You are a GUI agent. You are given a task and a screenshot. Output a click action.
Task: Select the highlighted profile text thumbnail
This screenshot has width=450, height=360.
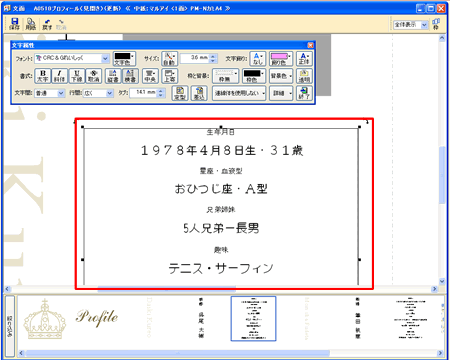pyautogui.click(x=253, y=319)
